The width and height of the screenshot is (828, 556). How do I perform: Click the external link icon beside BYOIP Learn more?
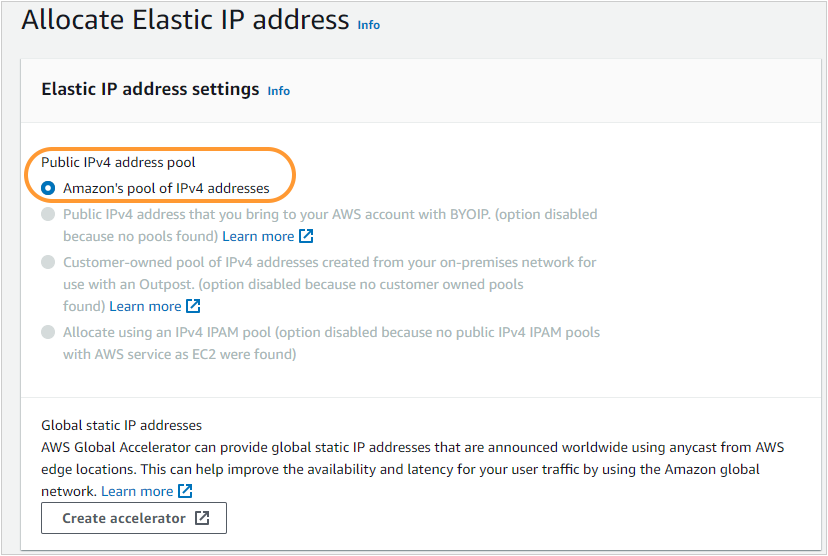307,237
